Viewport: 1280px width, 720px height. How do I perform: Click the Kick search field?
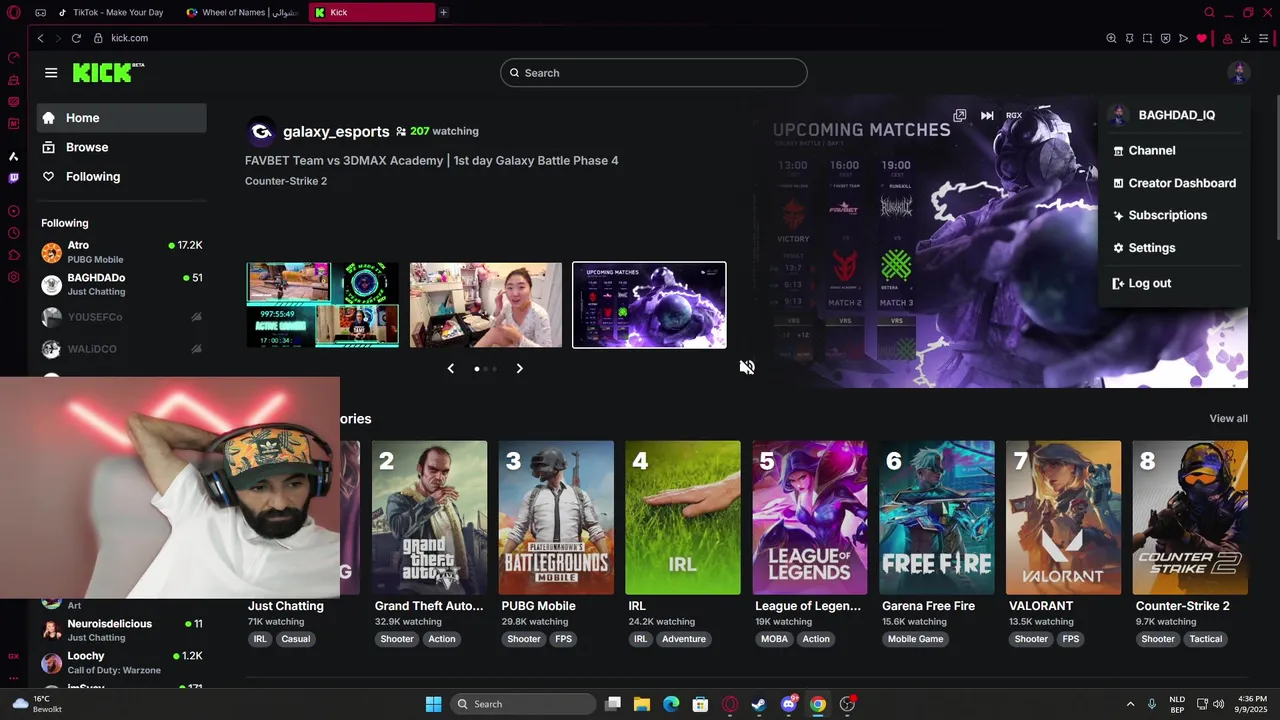(654, 73)
